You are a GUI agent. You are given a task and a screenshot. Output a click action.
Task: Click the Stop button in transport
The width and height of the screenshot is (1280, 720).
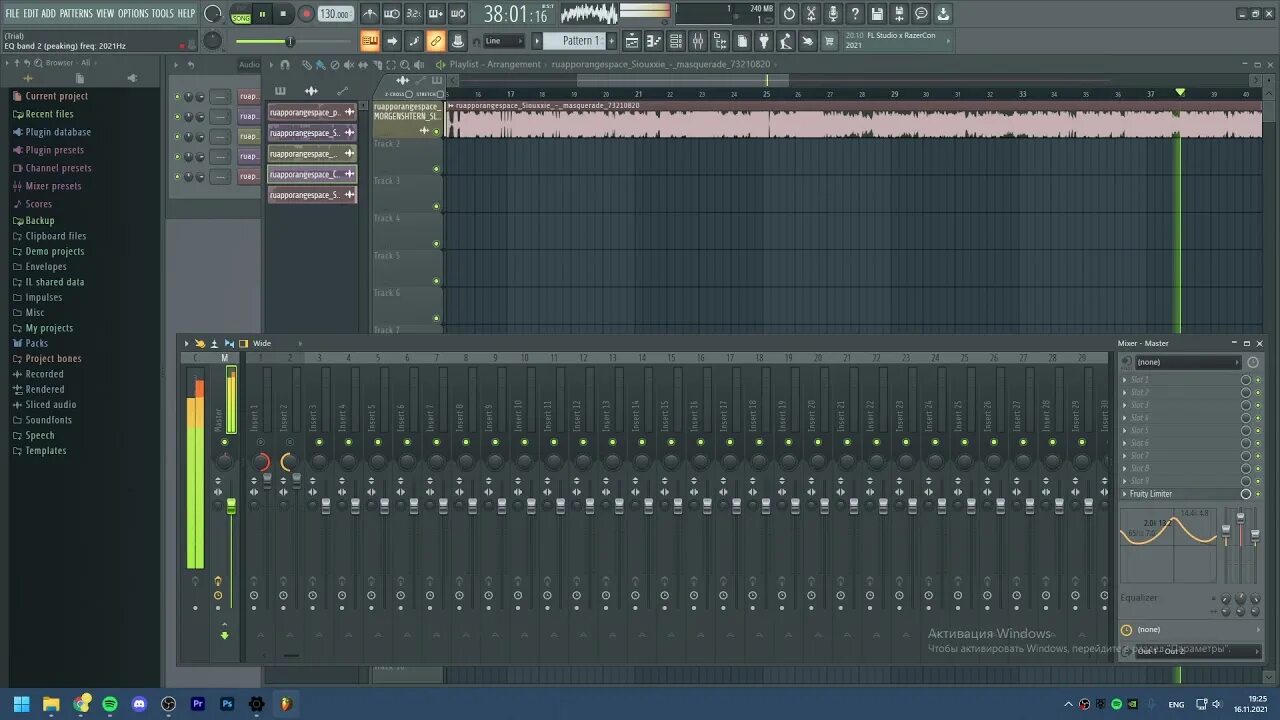coord(283,14)
